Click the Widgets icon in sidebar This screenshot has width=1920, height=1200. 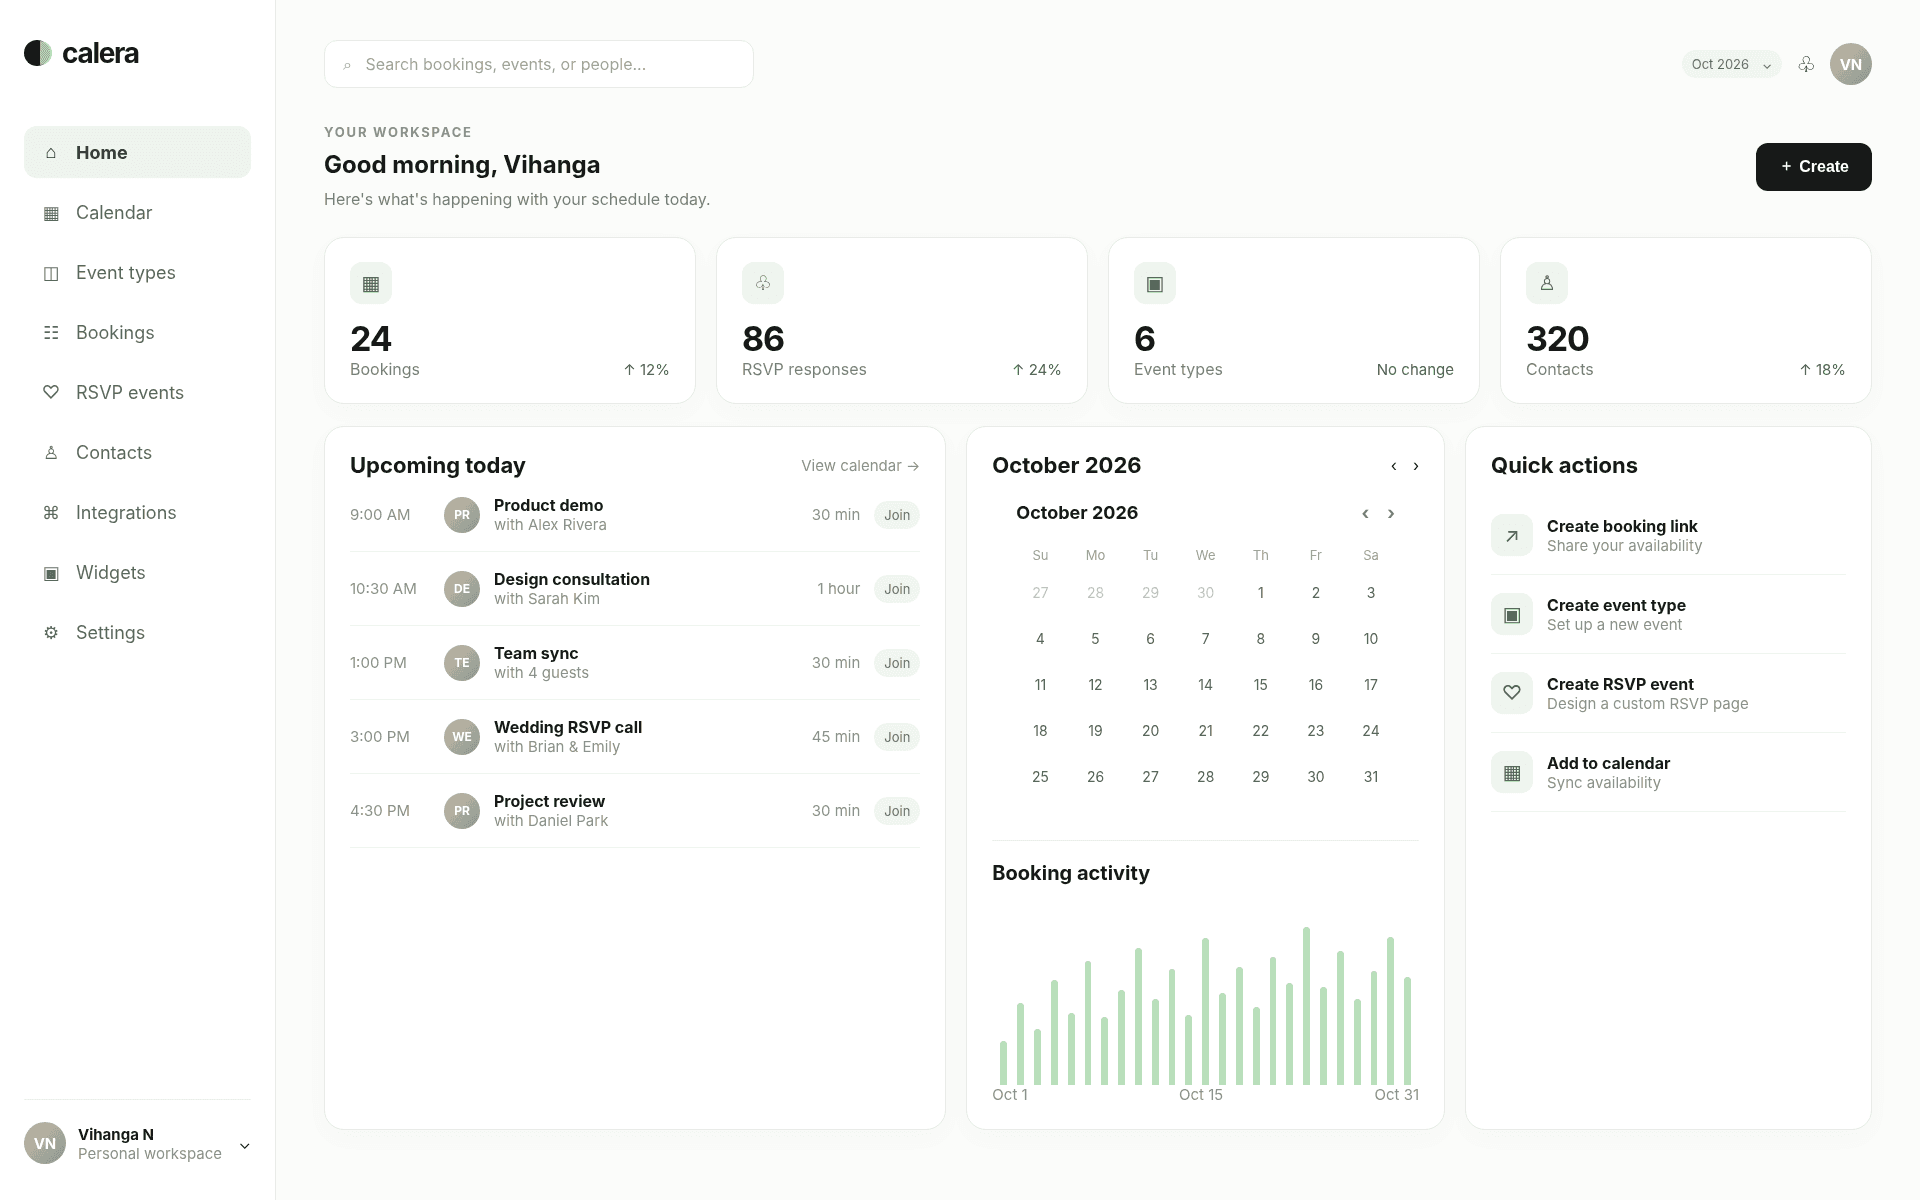tap(51, 573)
